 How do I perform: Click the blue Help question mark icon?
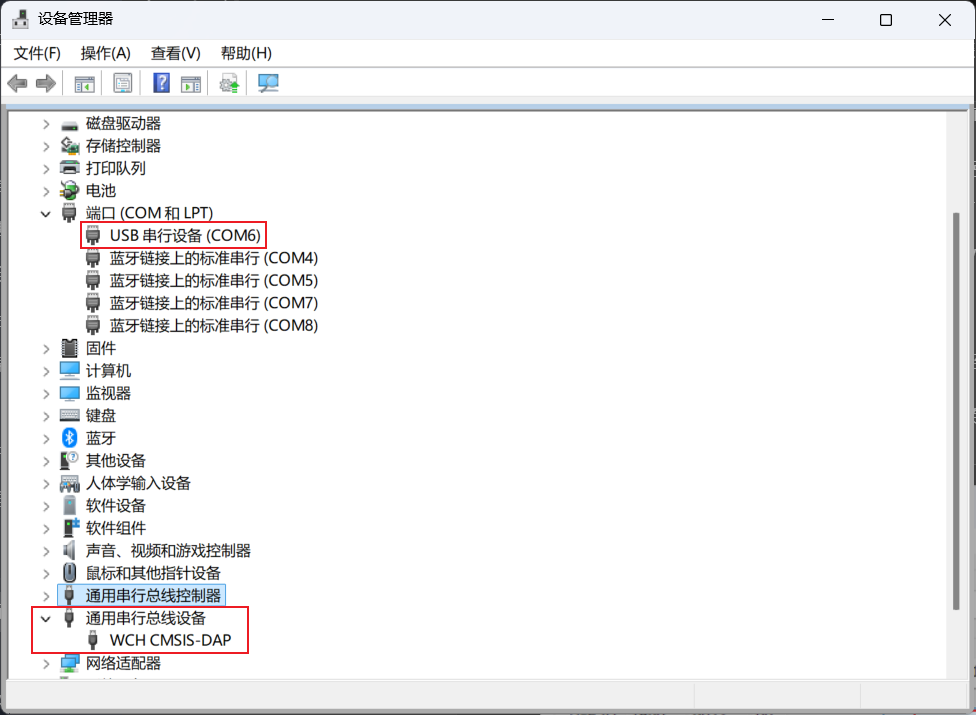[161, 83]
